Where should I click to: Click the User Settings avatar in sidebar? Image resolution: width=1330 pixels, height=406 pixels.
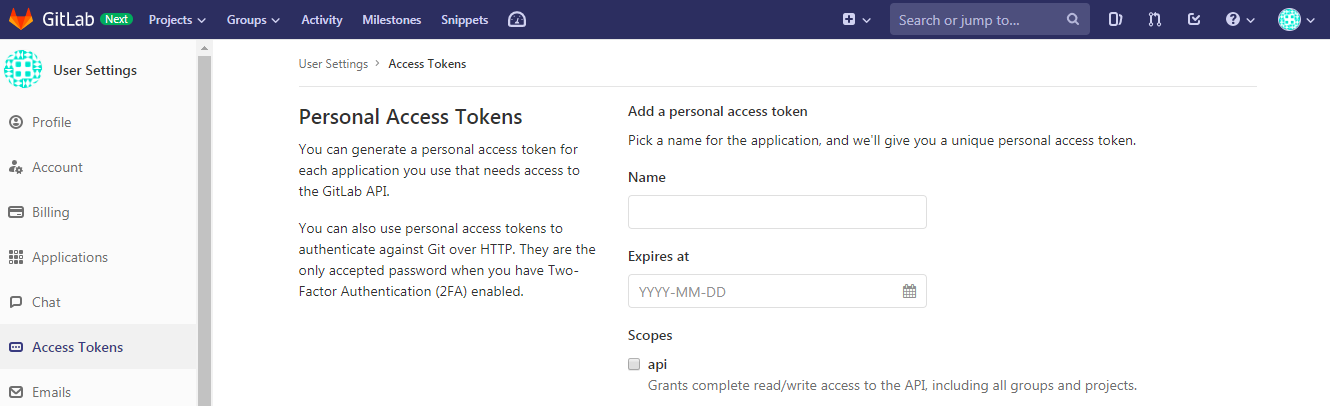(x=21, y=70)
